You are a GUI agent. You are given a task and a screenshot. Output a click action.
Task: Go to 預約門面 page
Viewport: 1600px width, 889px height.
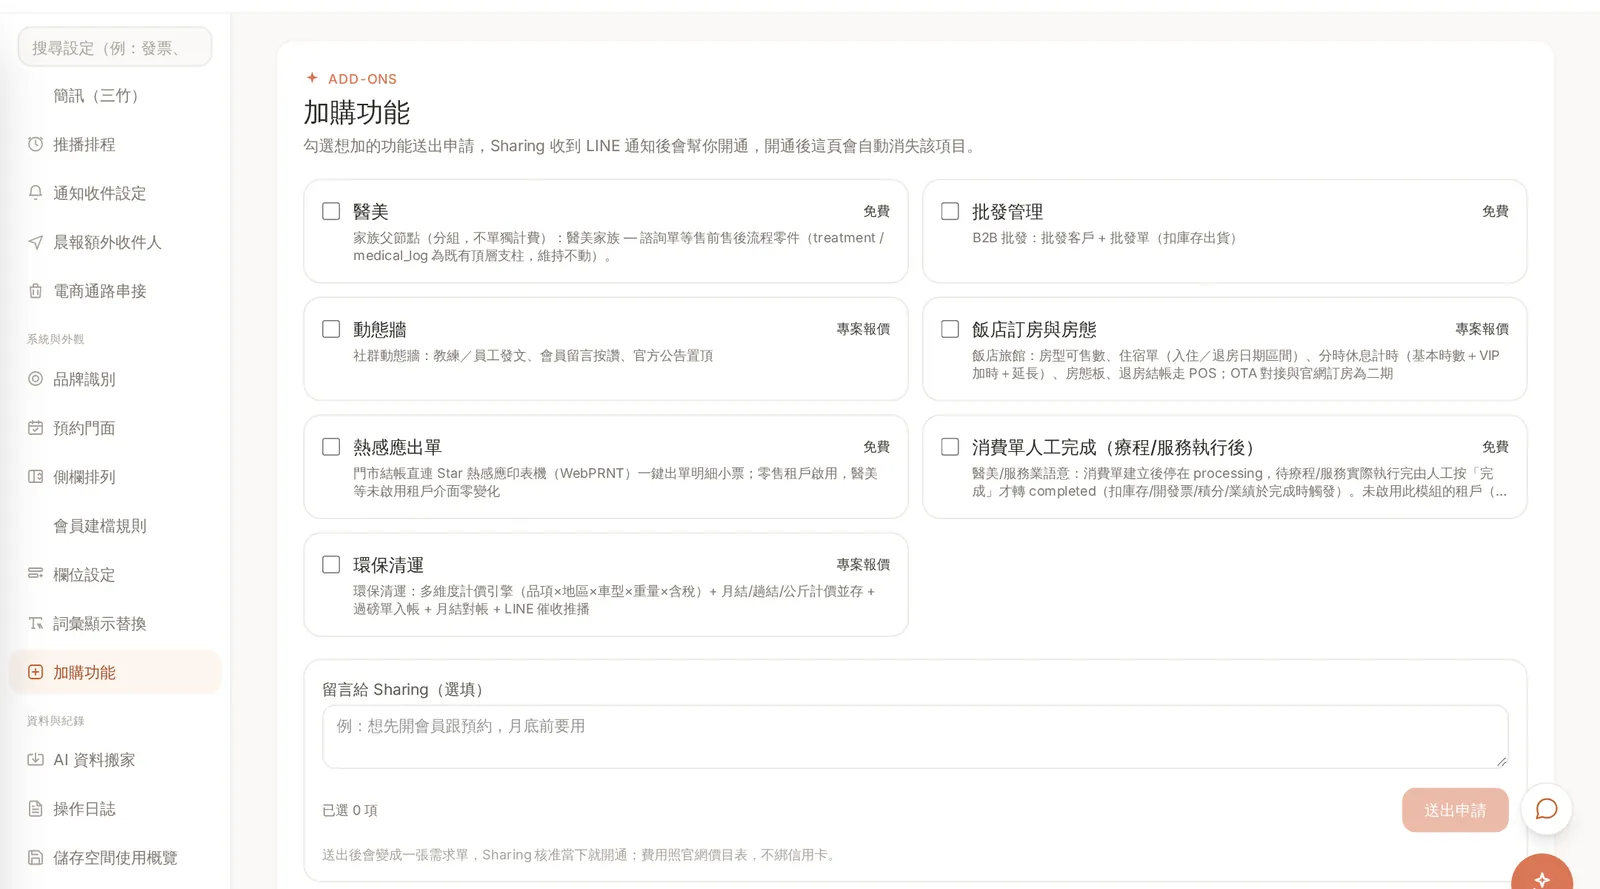coord(115,428)
